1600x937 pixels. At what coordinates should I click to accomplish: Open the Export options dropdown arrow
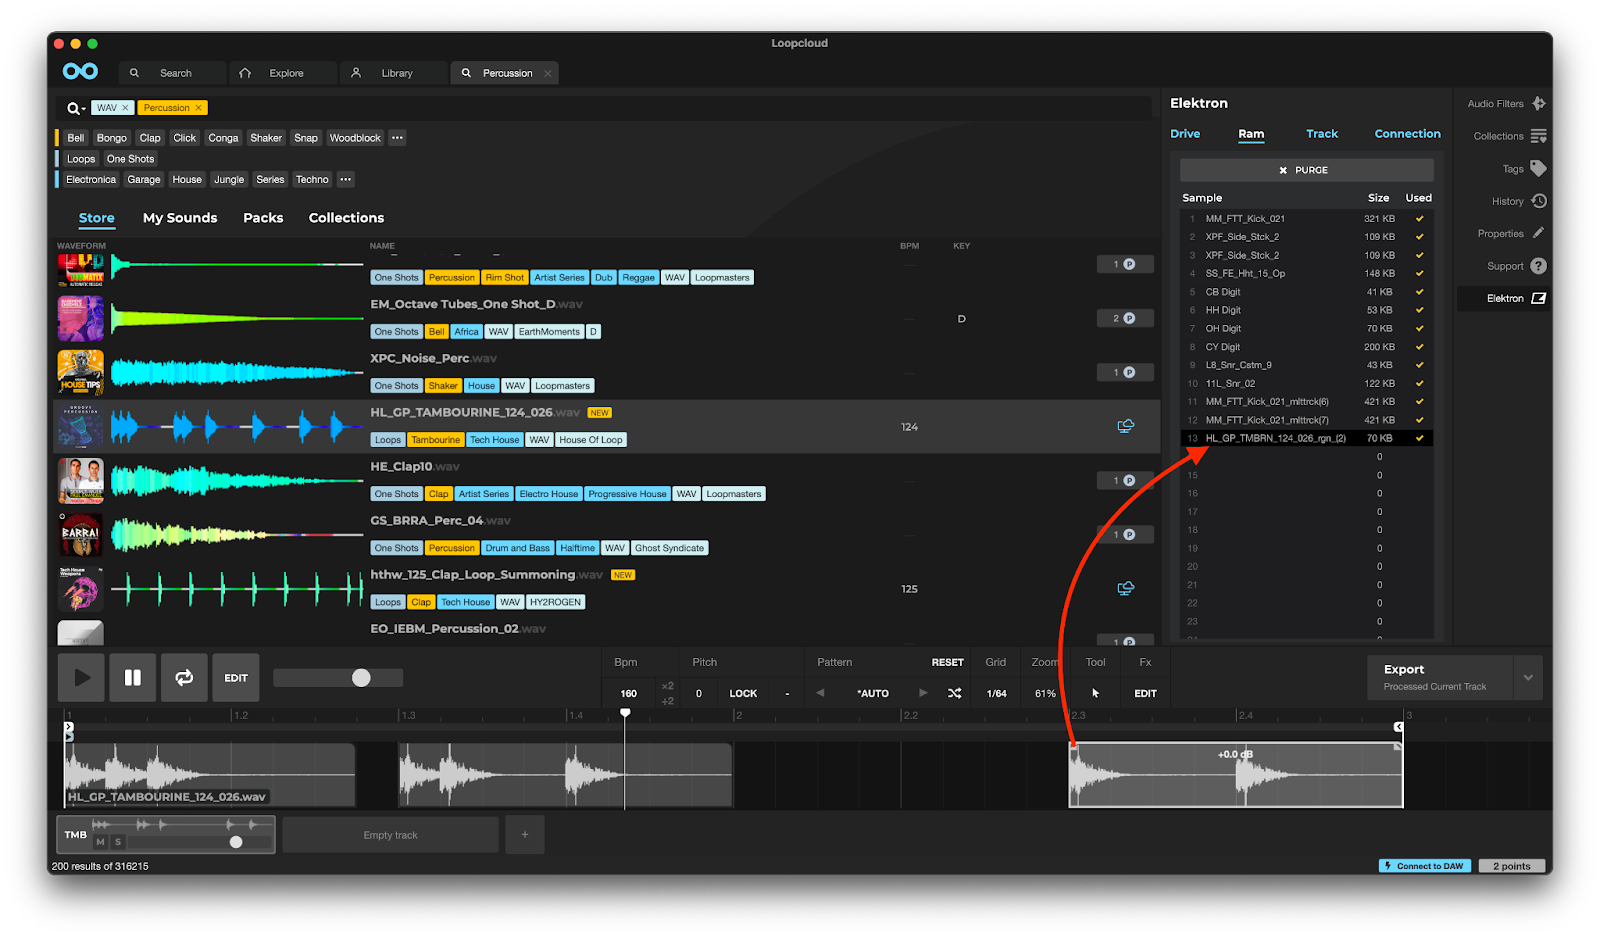pos(1528,677)
